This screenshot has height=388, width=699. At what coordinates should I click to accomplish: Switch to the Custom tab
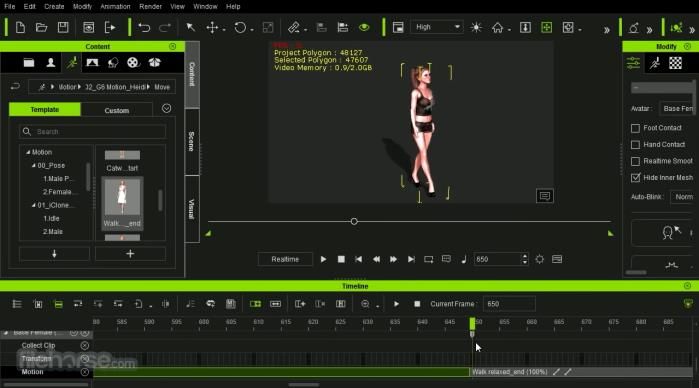tap(116, 110)
